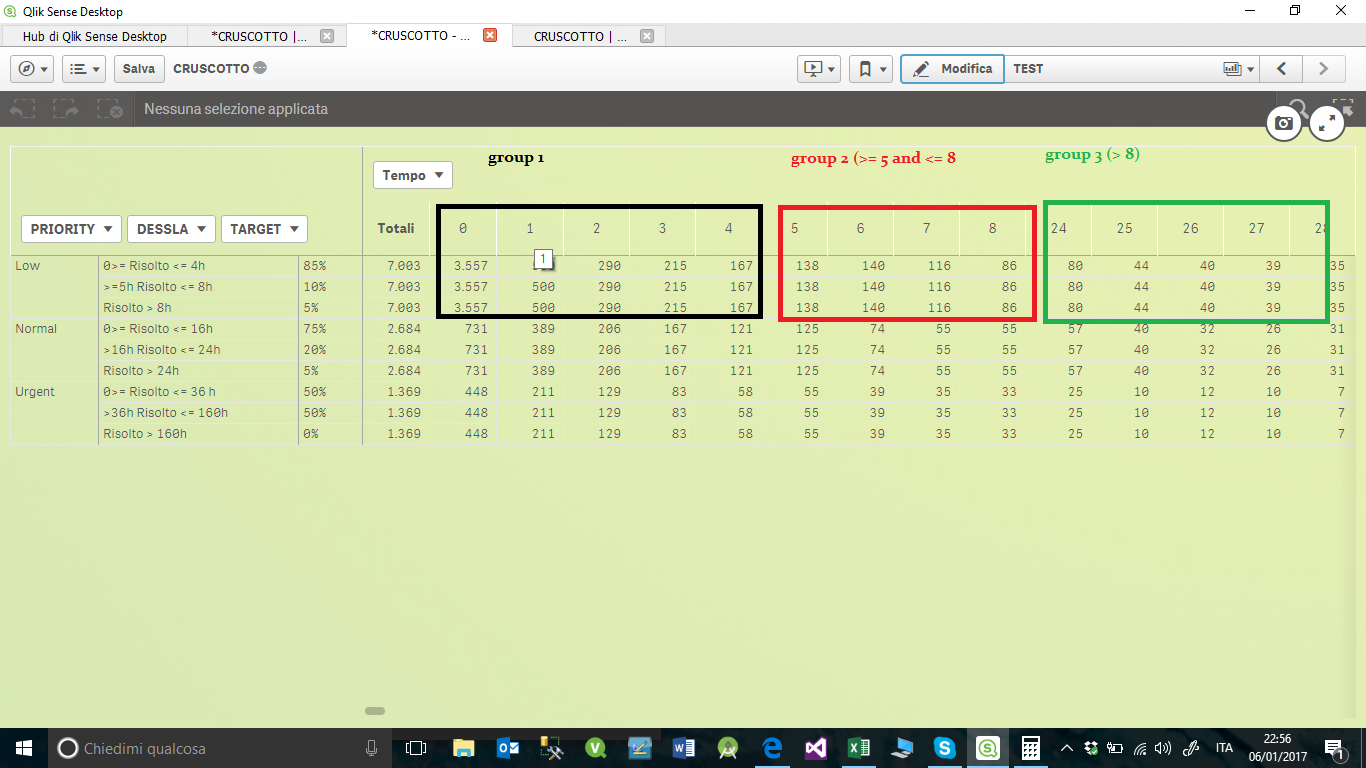The width and height of the screenshot is (1366, 768).
Task: Open Word from the taskbar
Action: point(684,748)
